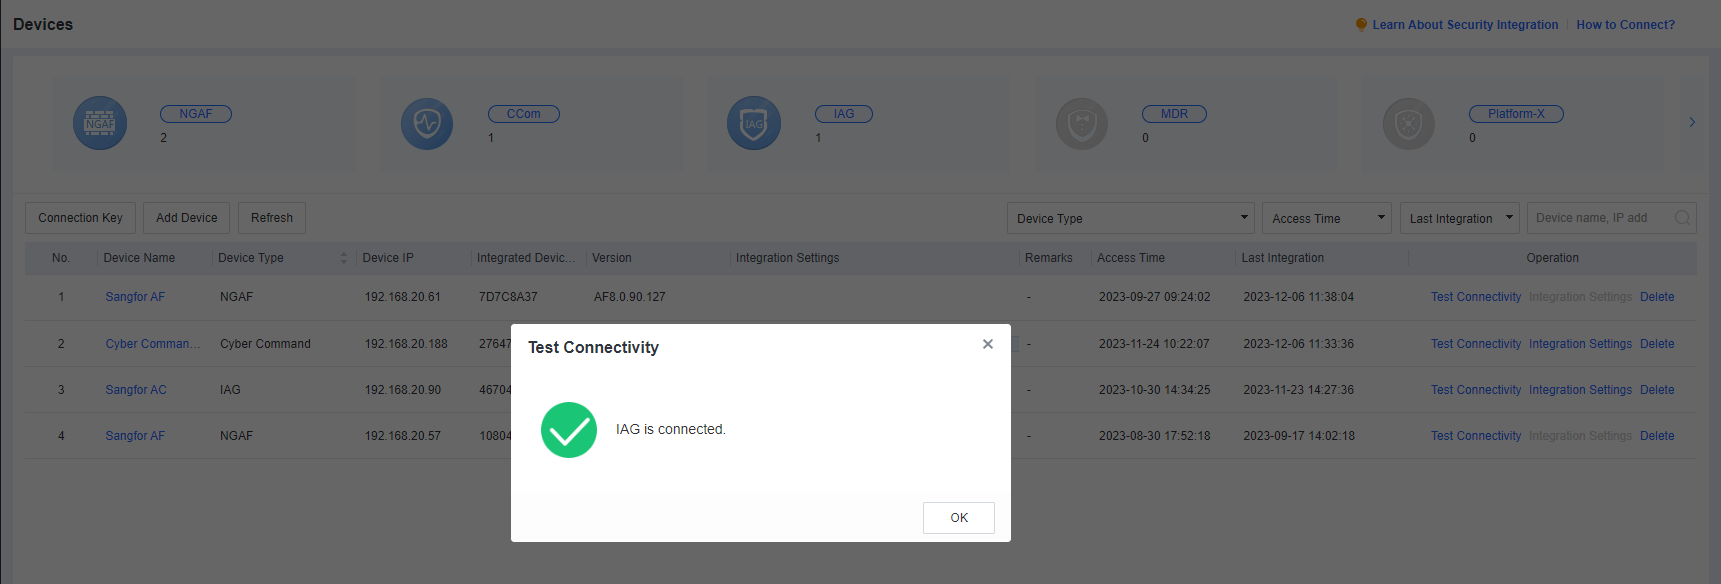Open the Connection Key button
Viewport: 1721px width, 584px height.
point(80,218)
